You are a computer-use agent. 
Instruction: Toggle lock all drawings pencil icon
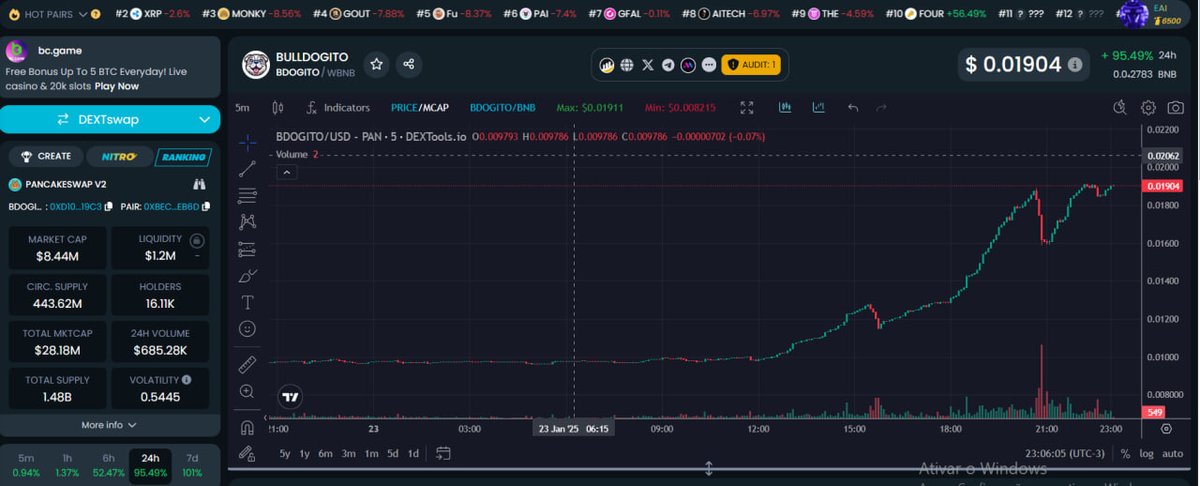pos(247,453)
